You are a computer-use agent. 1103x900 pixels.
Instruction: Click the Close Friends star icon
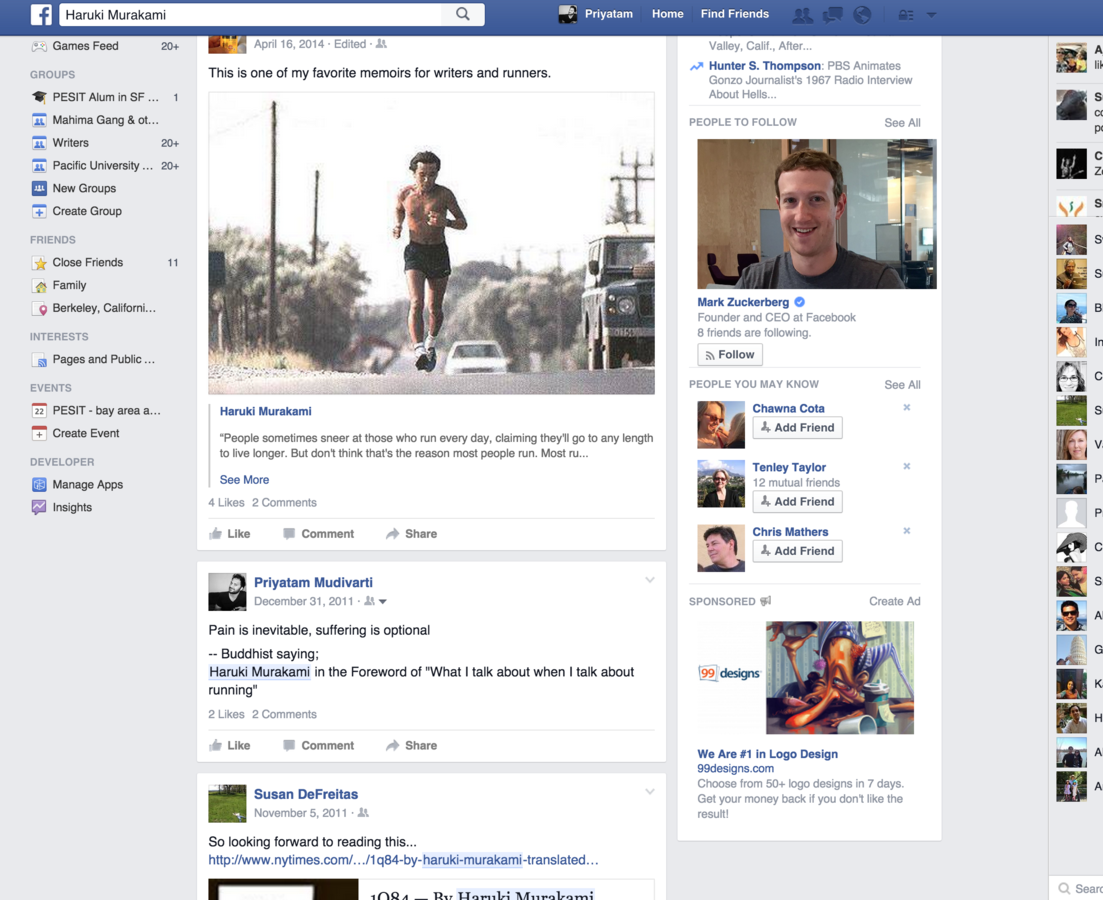(x=39, y=262)
